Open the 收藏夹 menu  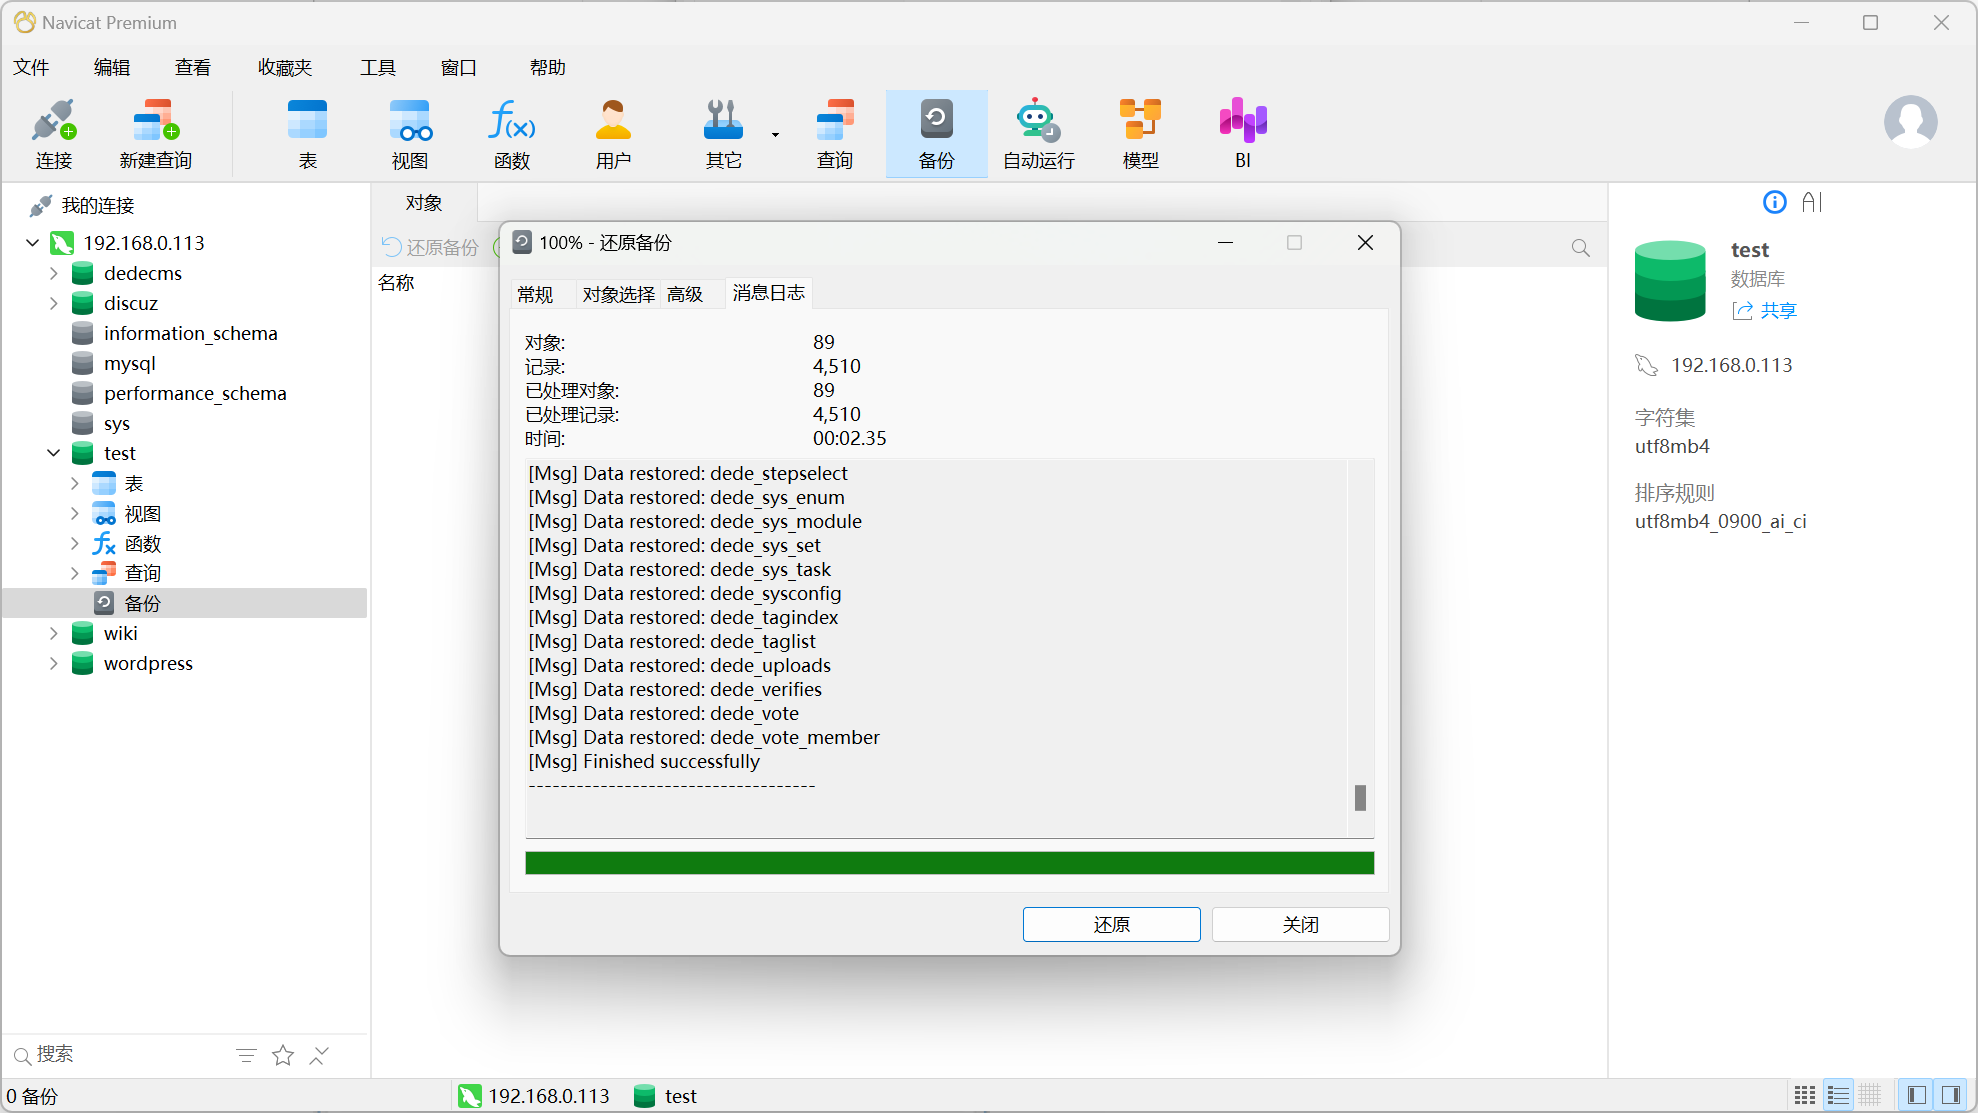pyautogui.click(x=285, y=67)
